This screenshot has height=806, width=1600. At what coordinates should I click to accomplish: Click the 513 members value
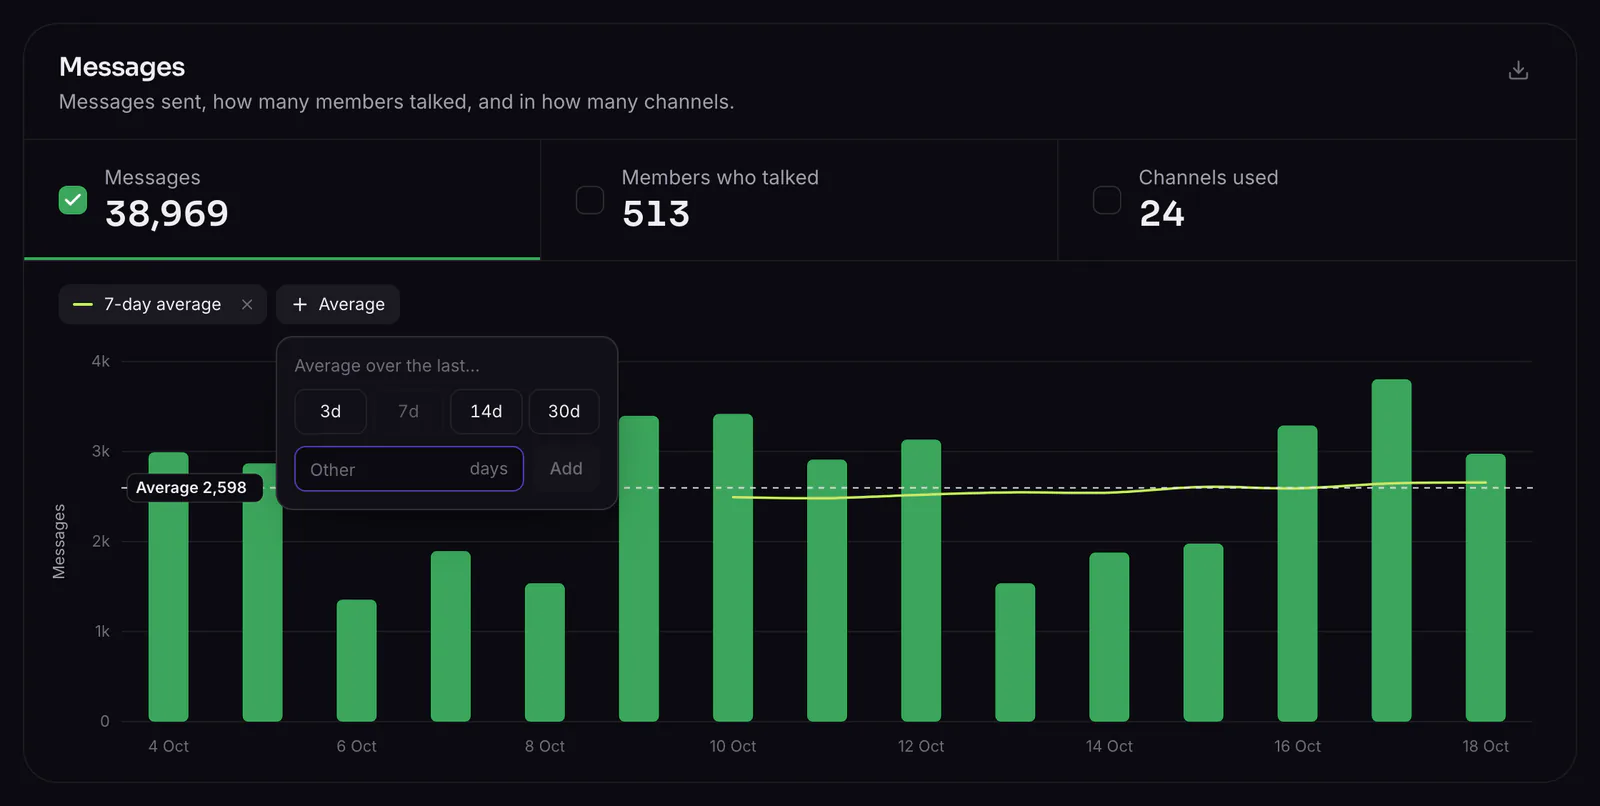[x=656, y=214]
